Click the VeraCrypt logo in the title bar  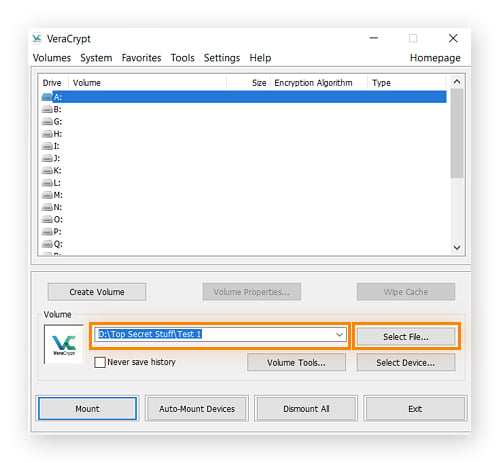point(37,38)
